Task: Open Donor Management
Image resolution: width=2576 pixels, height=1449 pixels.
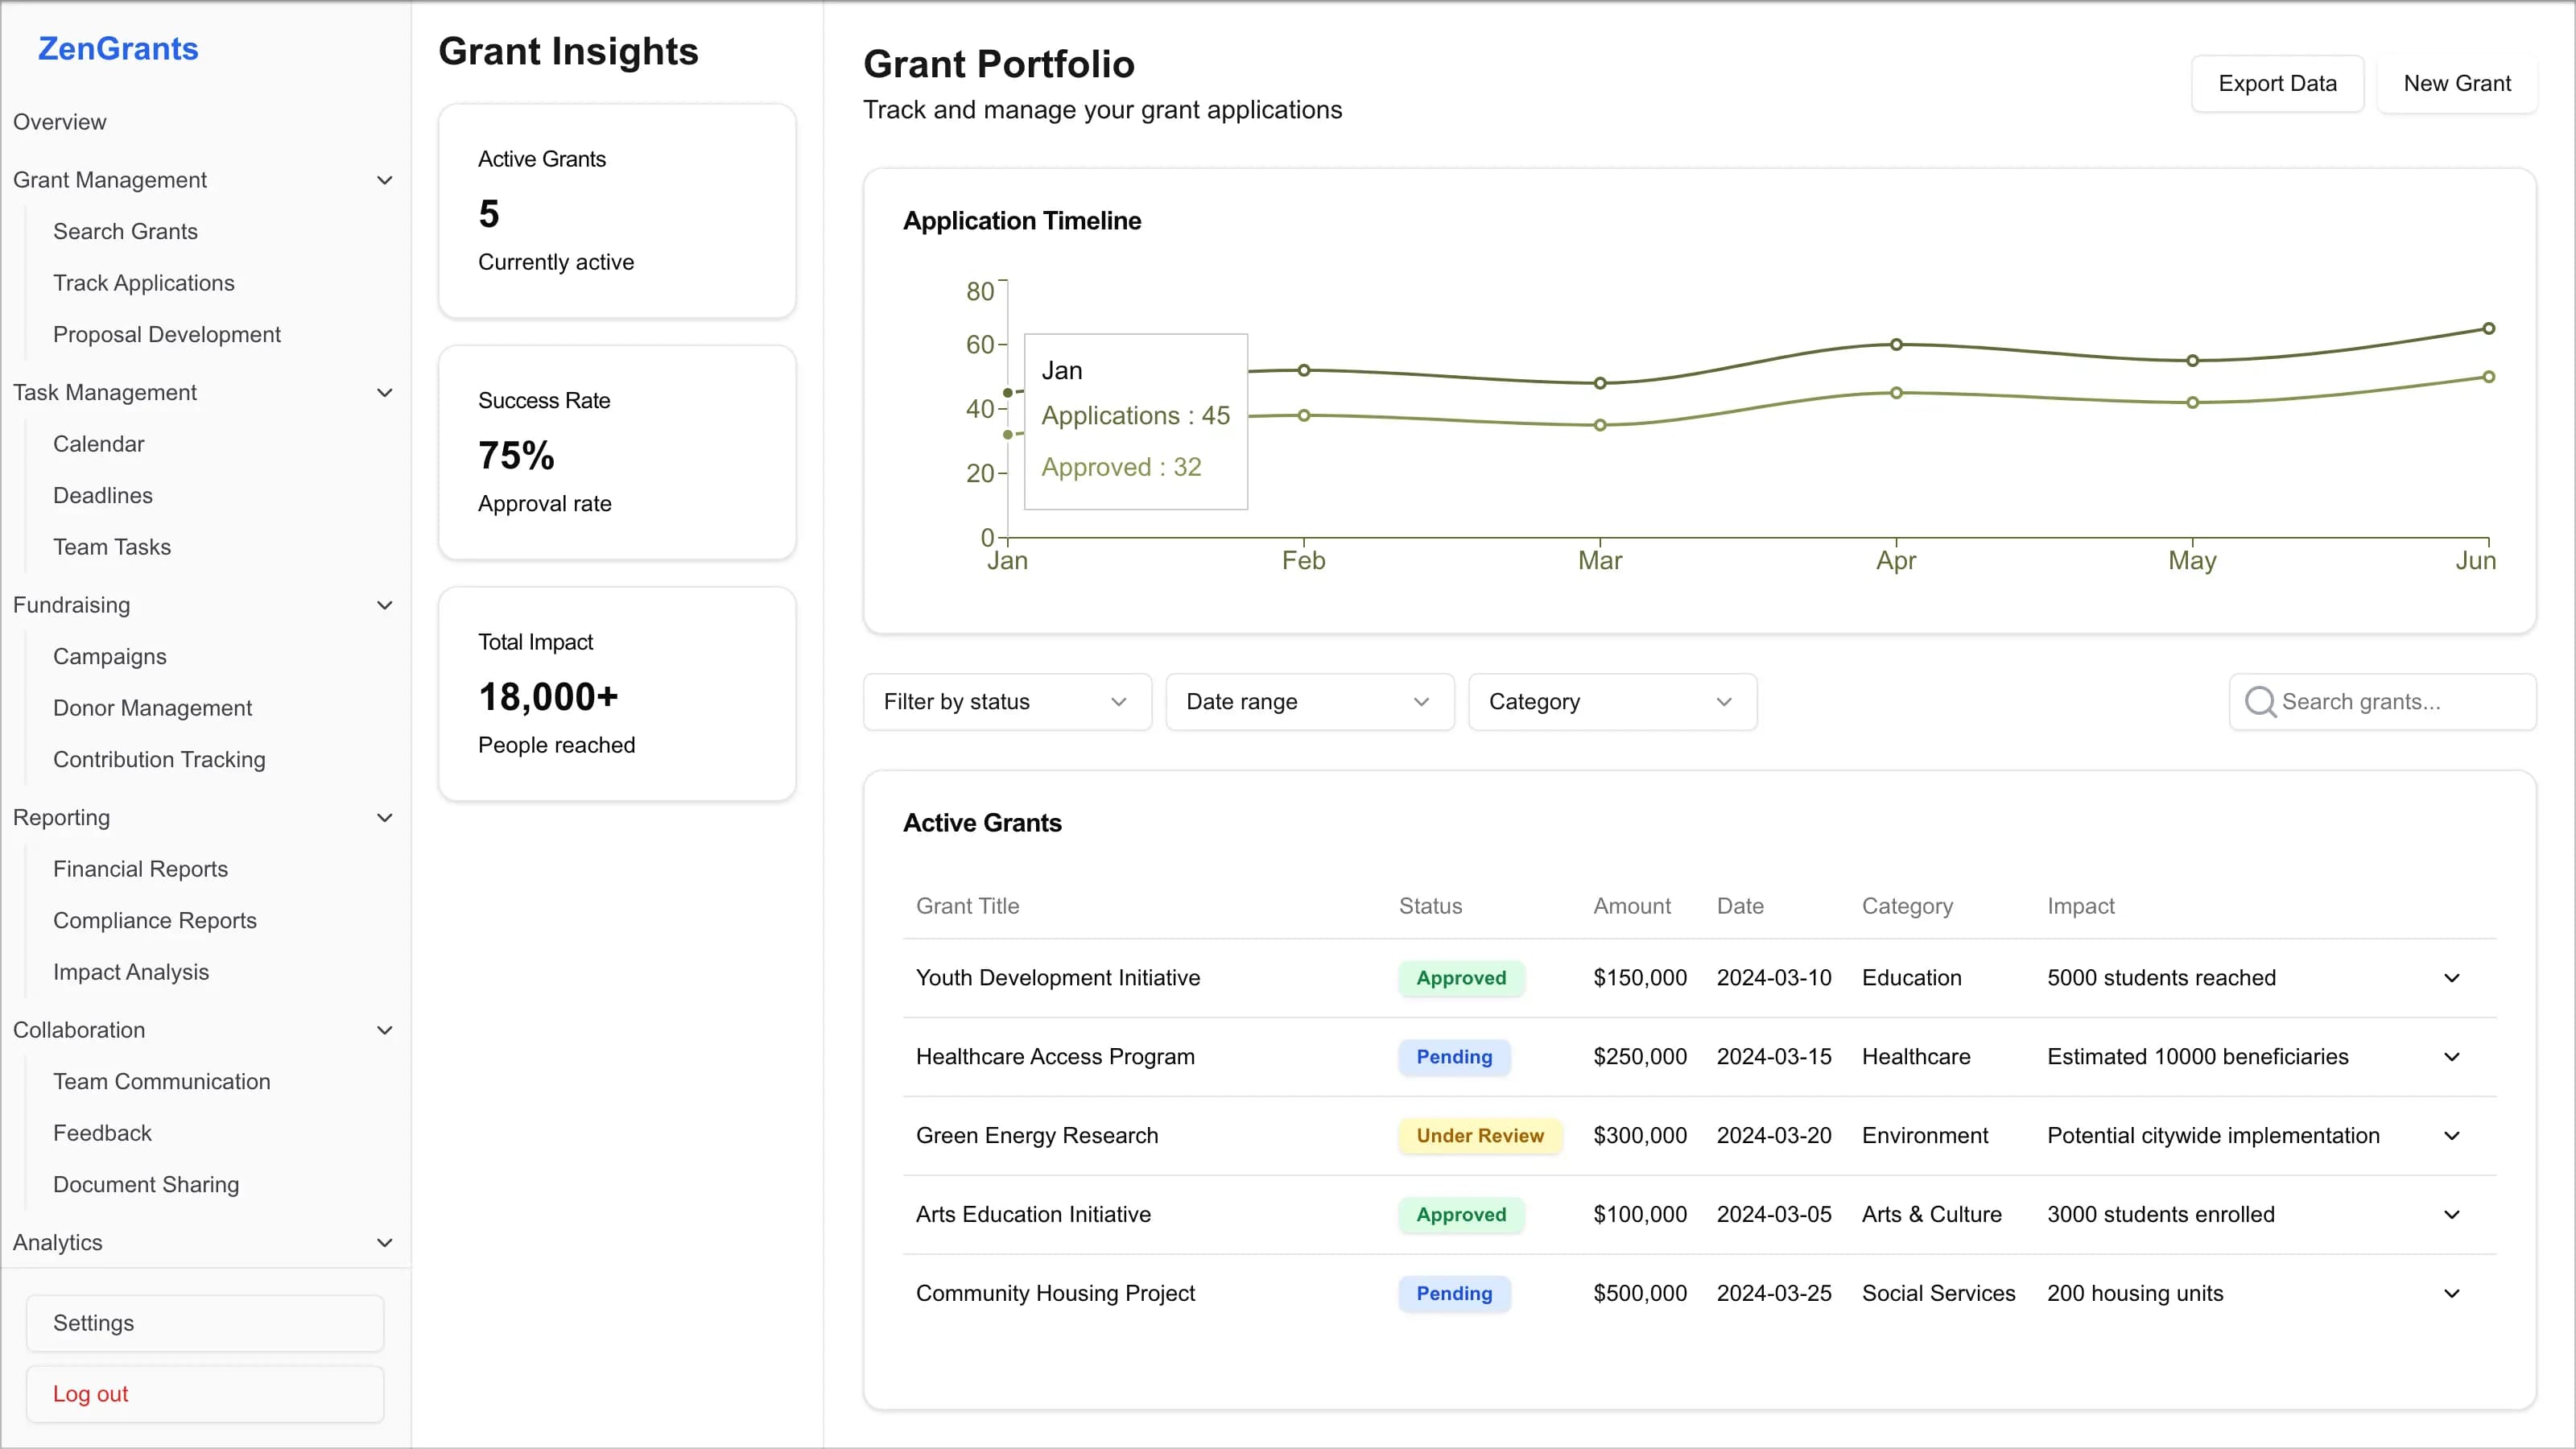Action: pos(153,708)
